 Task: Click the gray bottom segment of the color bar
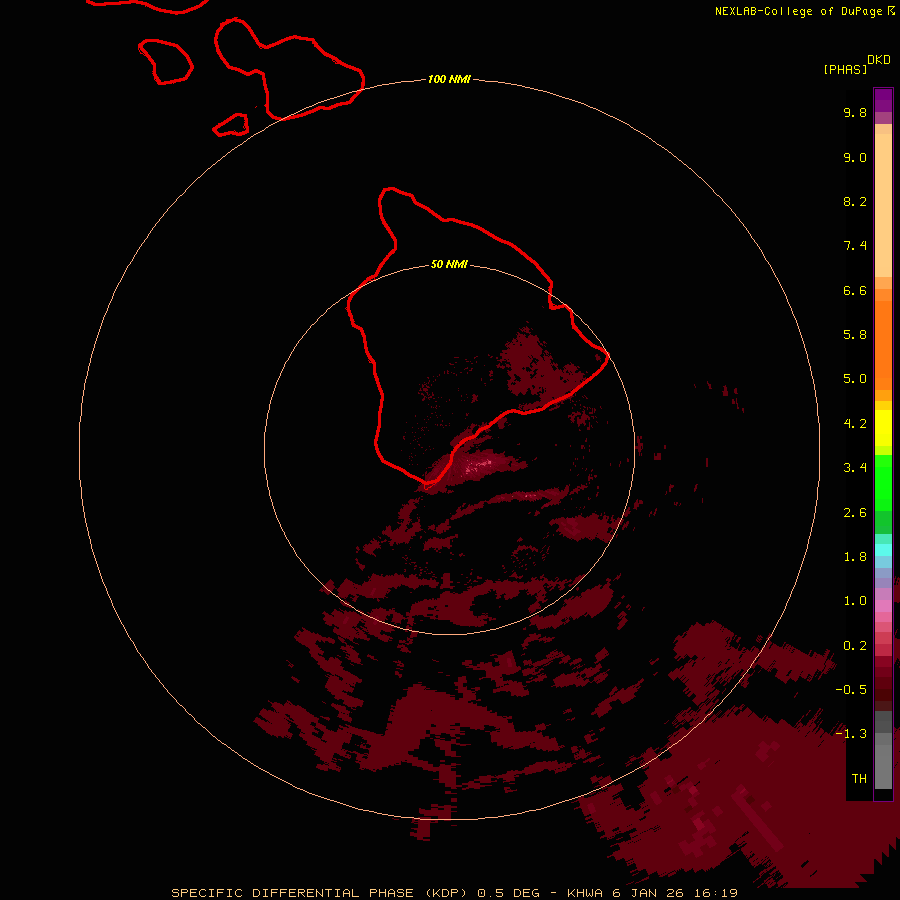[883, 766]
